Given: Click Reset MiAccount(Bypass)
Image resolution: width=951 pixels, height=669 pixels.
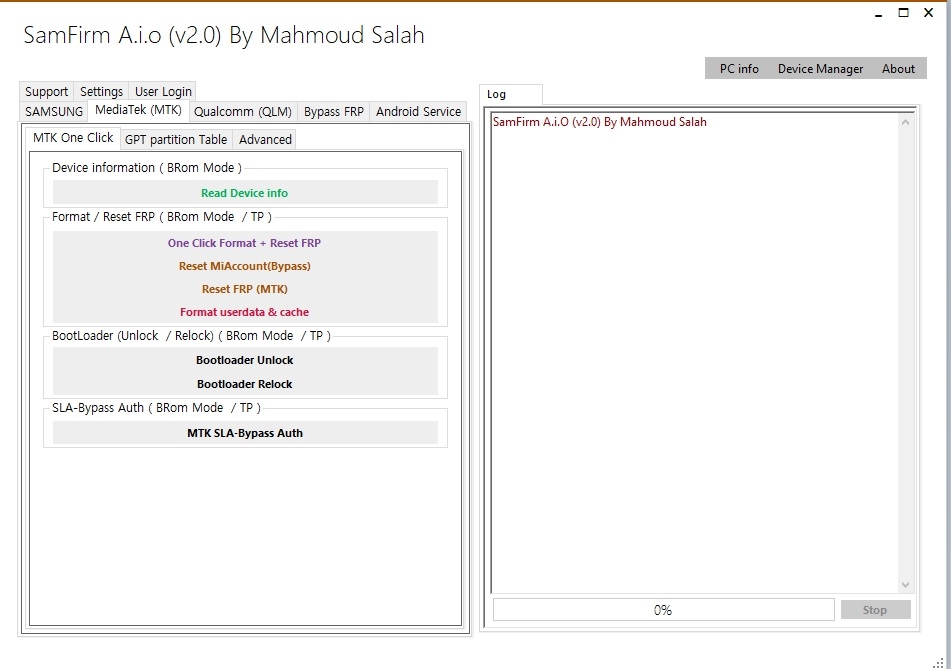Looking at the screenshot, I should [245, 266].
